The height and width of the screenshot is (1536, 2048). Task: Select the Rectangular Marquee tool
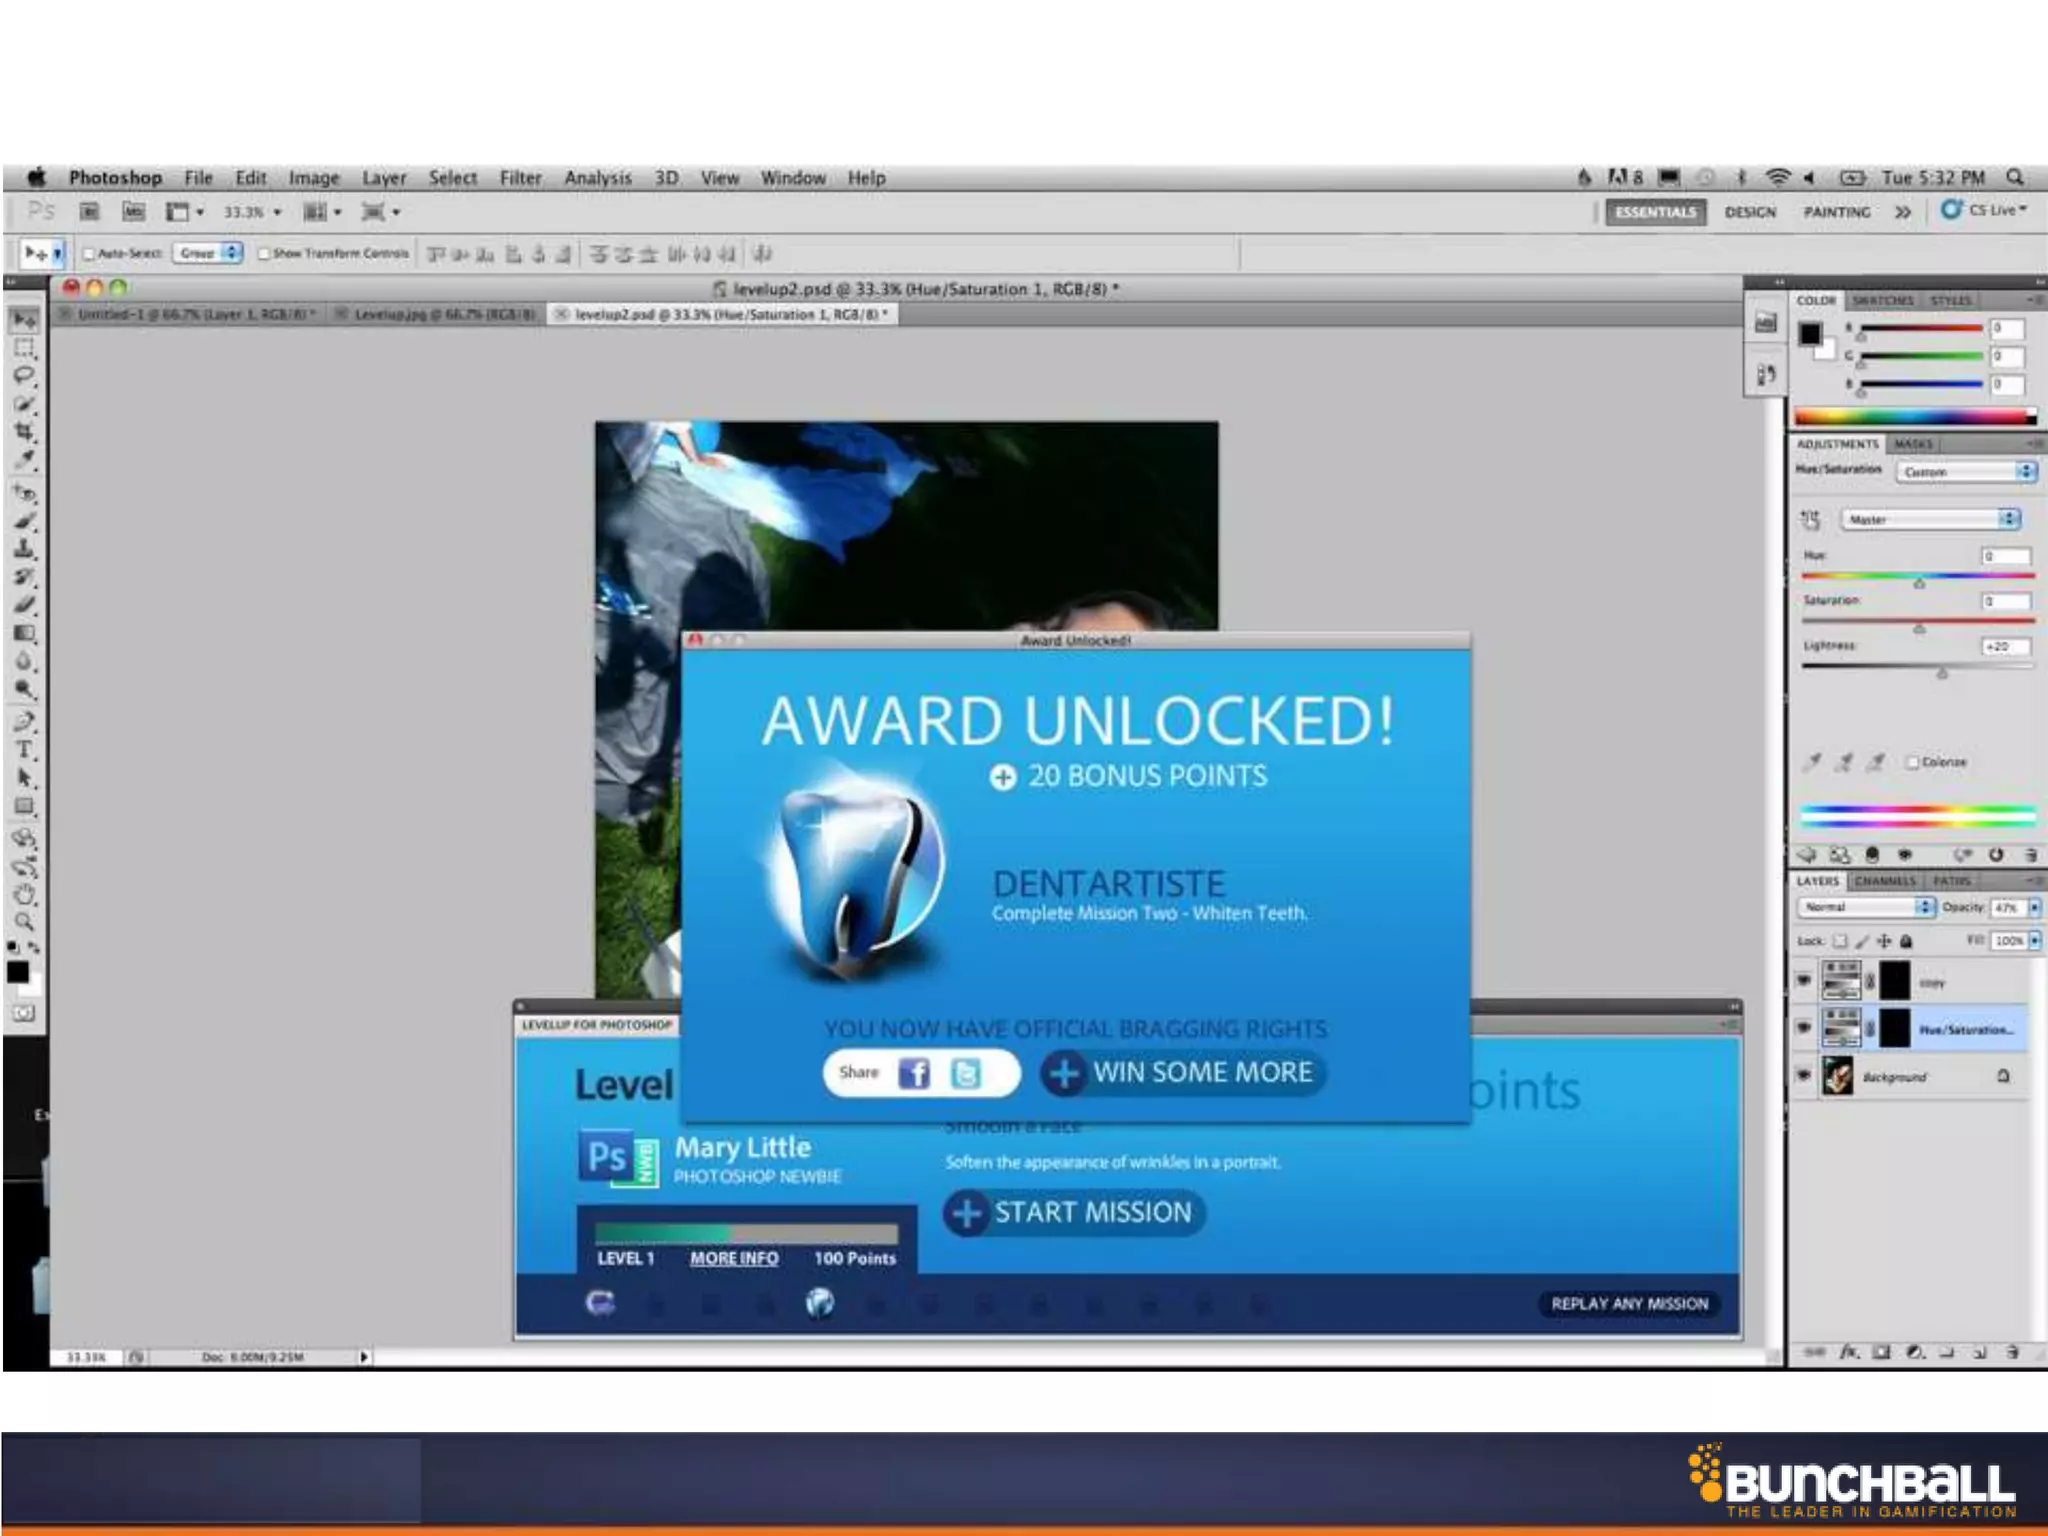click(x=24, y=348)
